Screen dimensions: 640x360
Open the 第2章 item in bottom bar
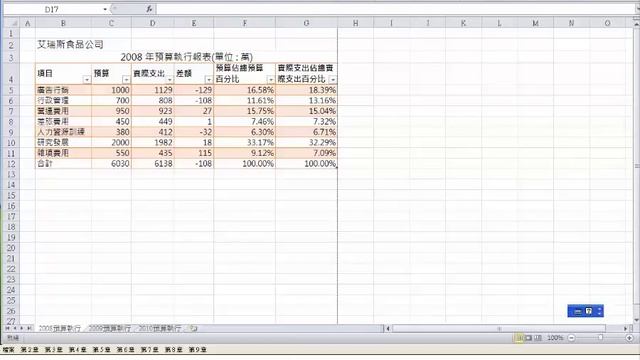[x=30, y=350]
